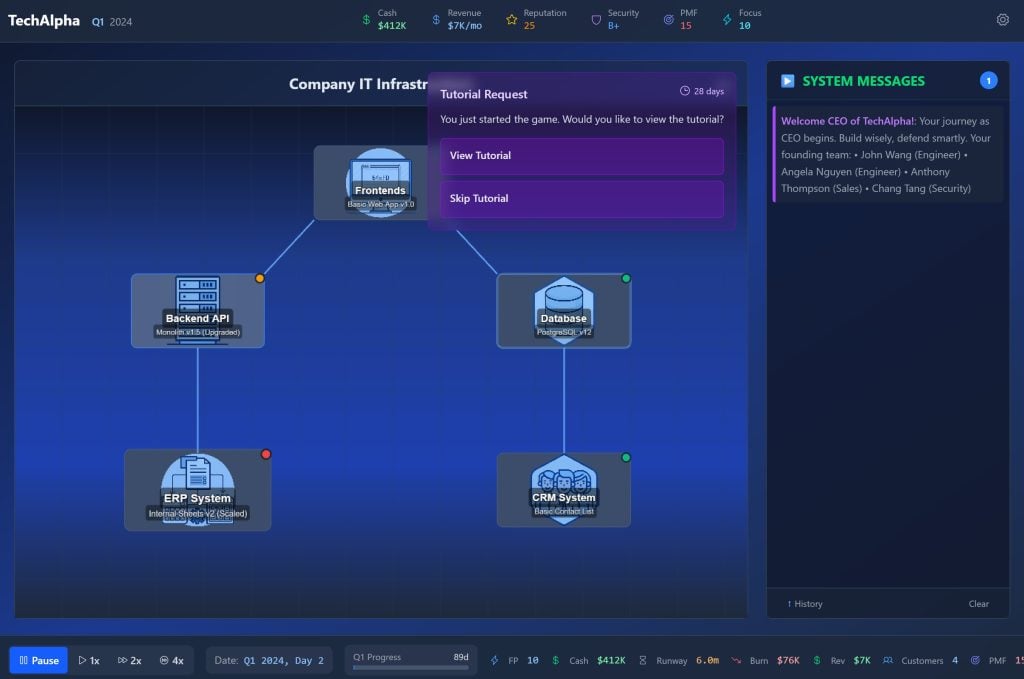Toggle the orange status light on Backend API
1024x679 pixels.
point(260,279)
